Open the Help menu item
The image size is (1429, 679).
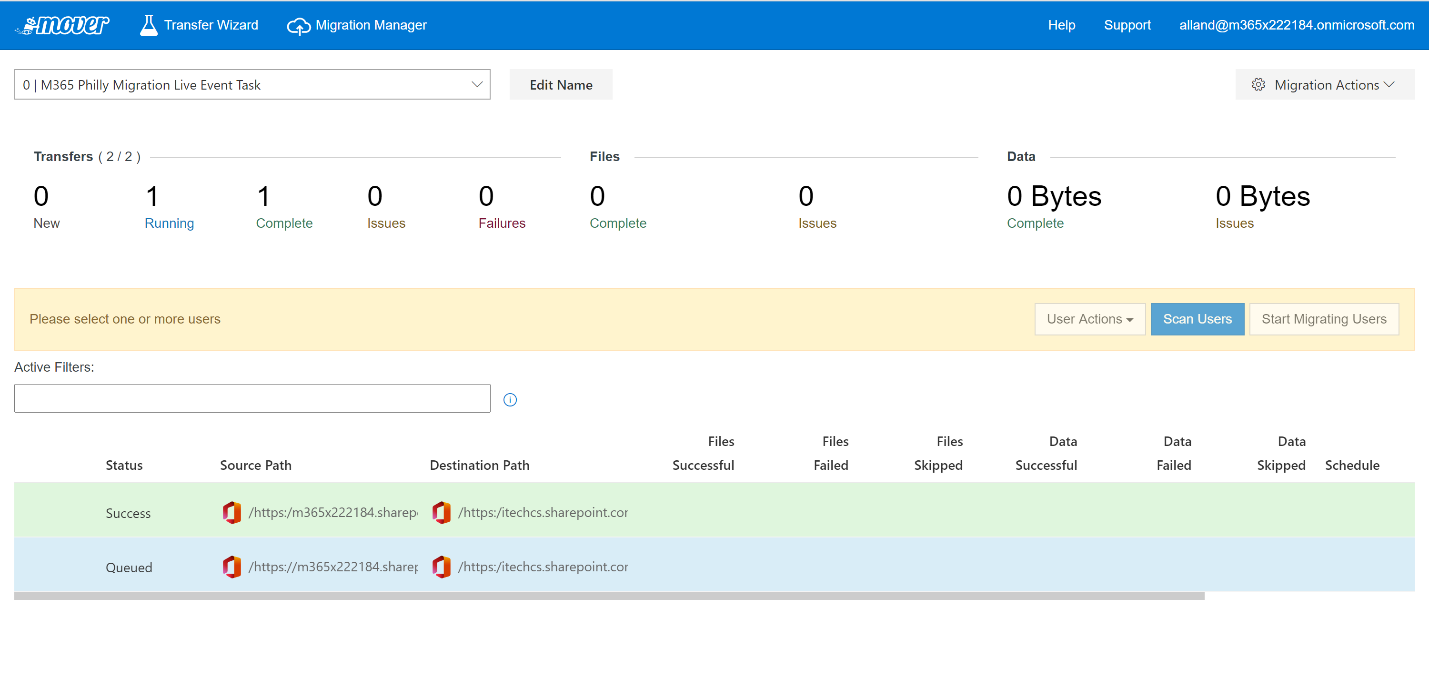[x=1061, y=25]
